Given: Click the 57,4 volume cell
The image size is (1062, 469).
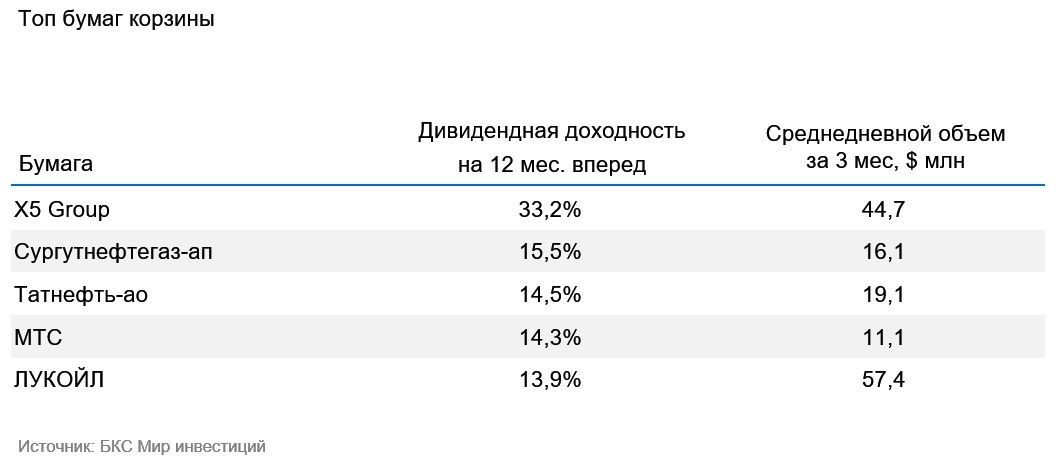Looking at the screenshot, I should pyautogui.click(x=885, y=380).
